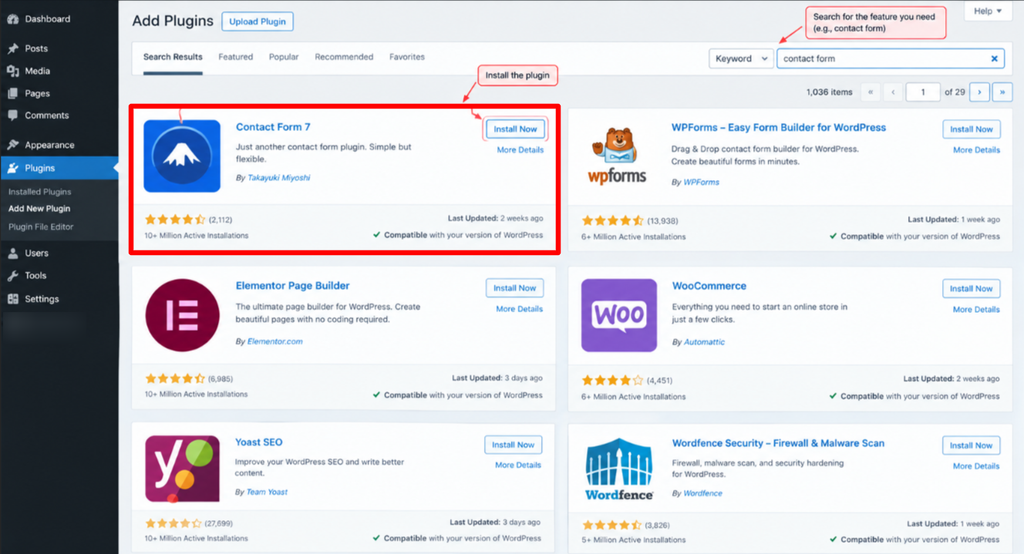Click the Posts pin icon

pos(13,48)
